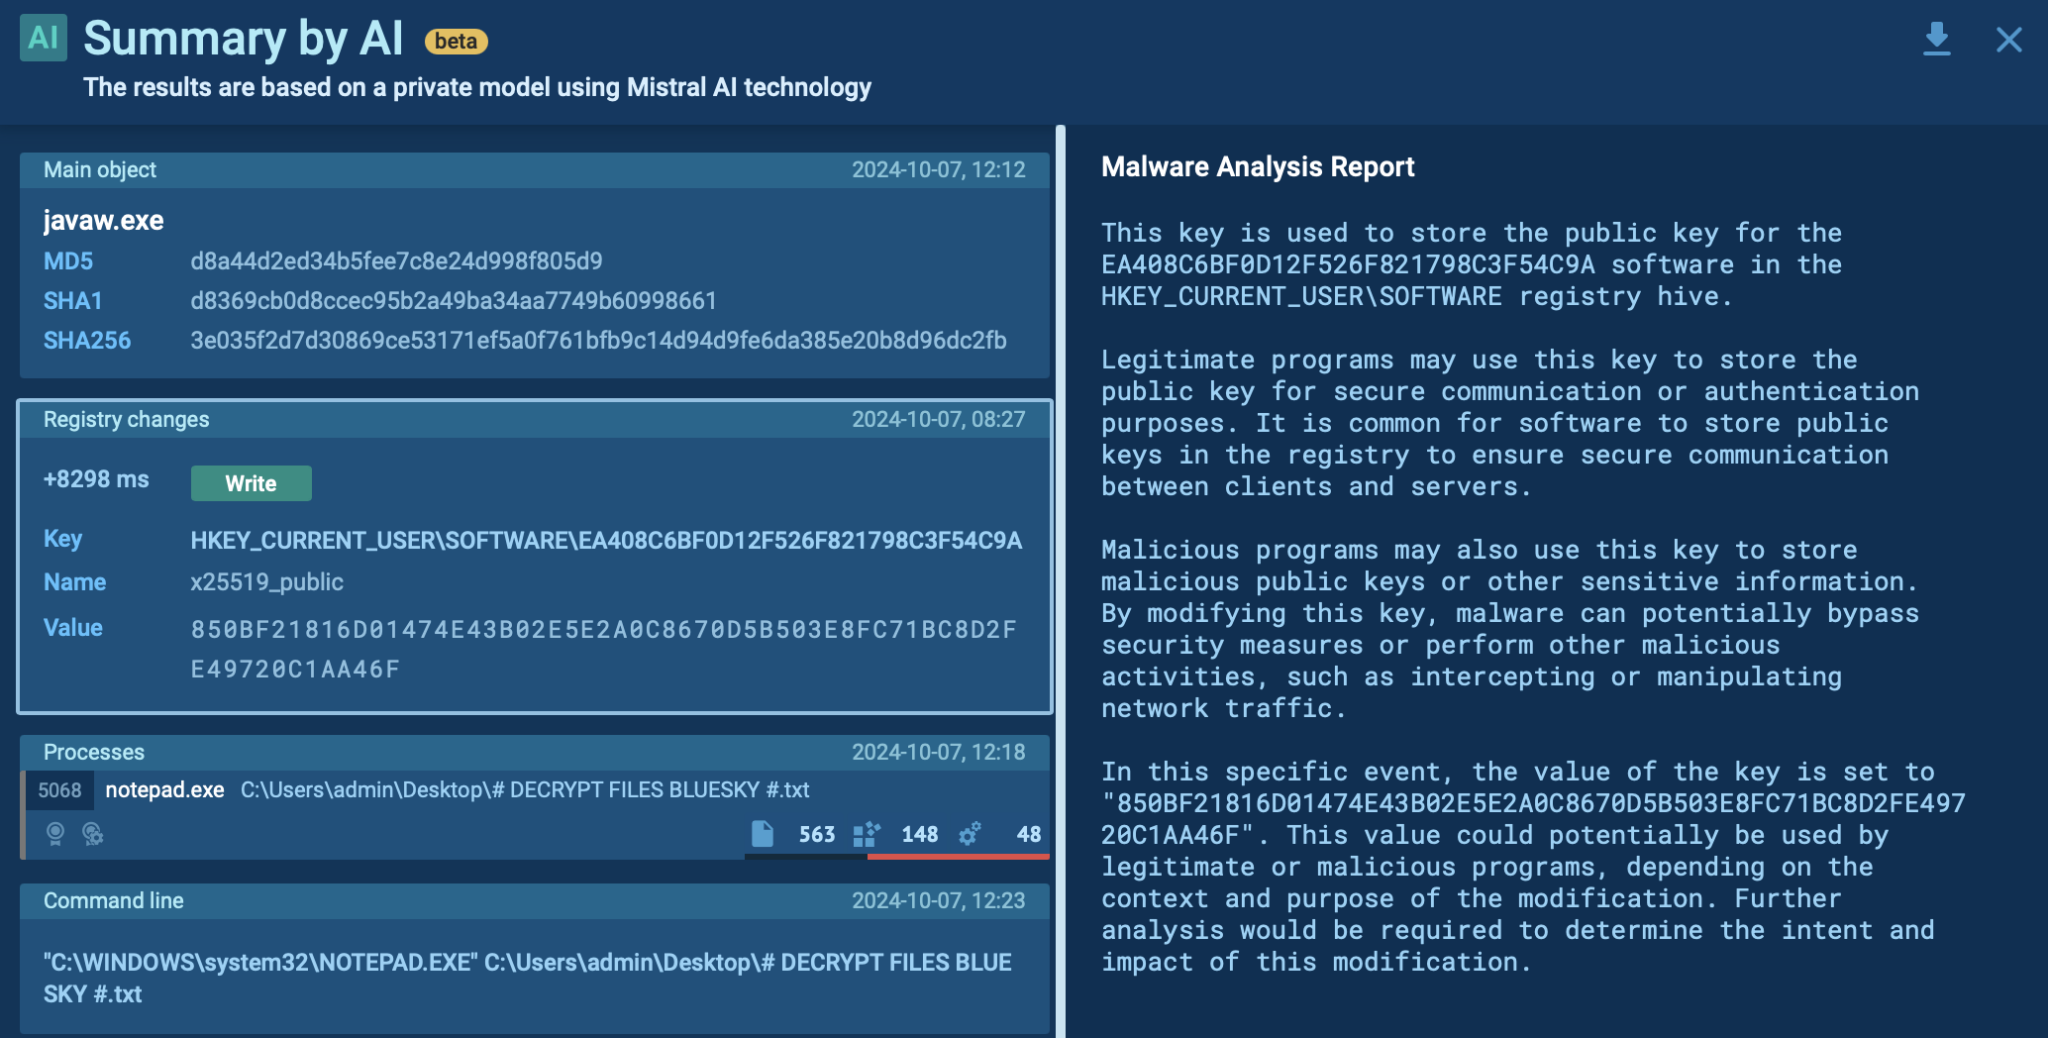Screen dimensions: 2048x1038
Task: Open the Command line section header
Action: click(x=535, y=901)
